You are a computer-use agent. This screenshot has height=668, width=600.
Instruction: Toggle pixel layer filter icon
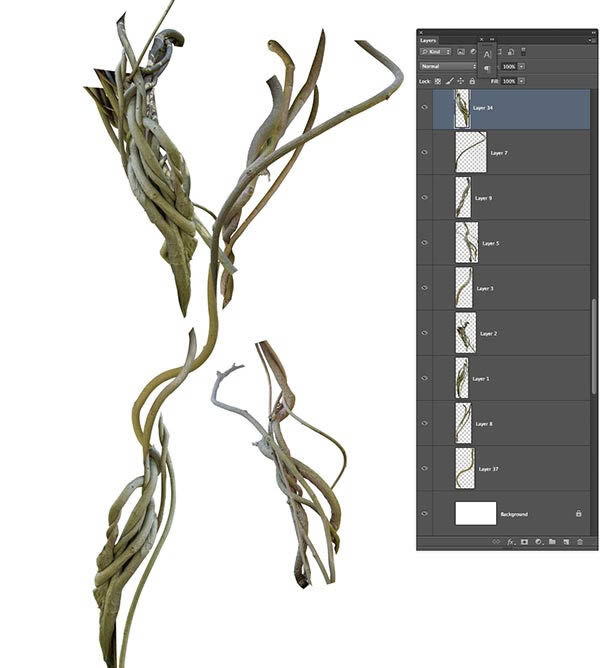[461, 52]
